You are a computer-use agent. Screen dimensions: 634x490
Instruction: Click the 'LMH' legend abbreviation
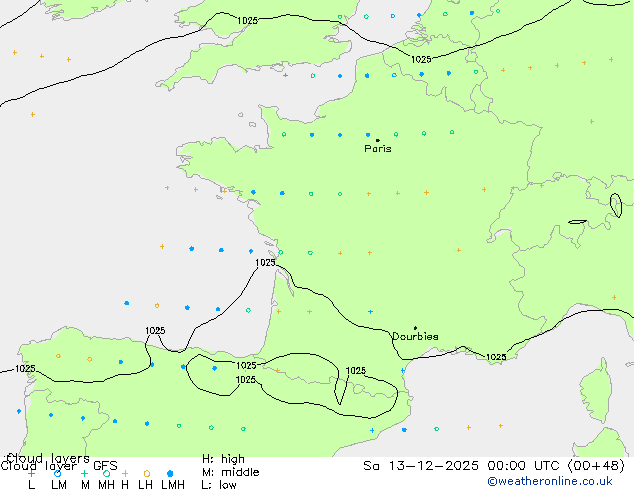(x=173, y=485)
